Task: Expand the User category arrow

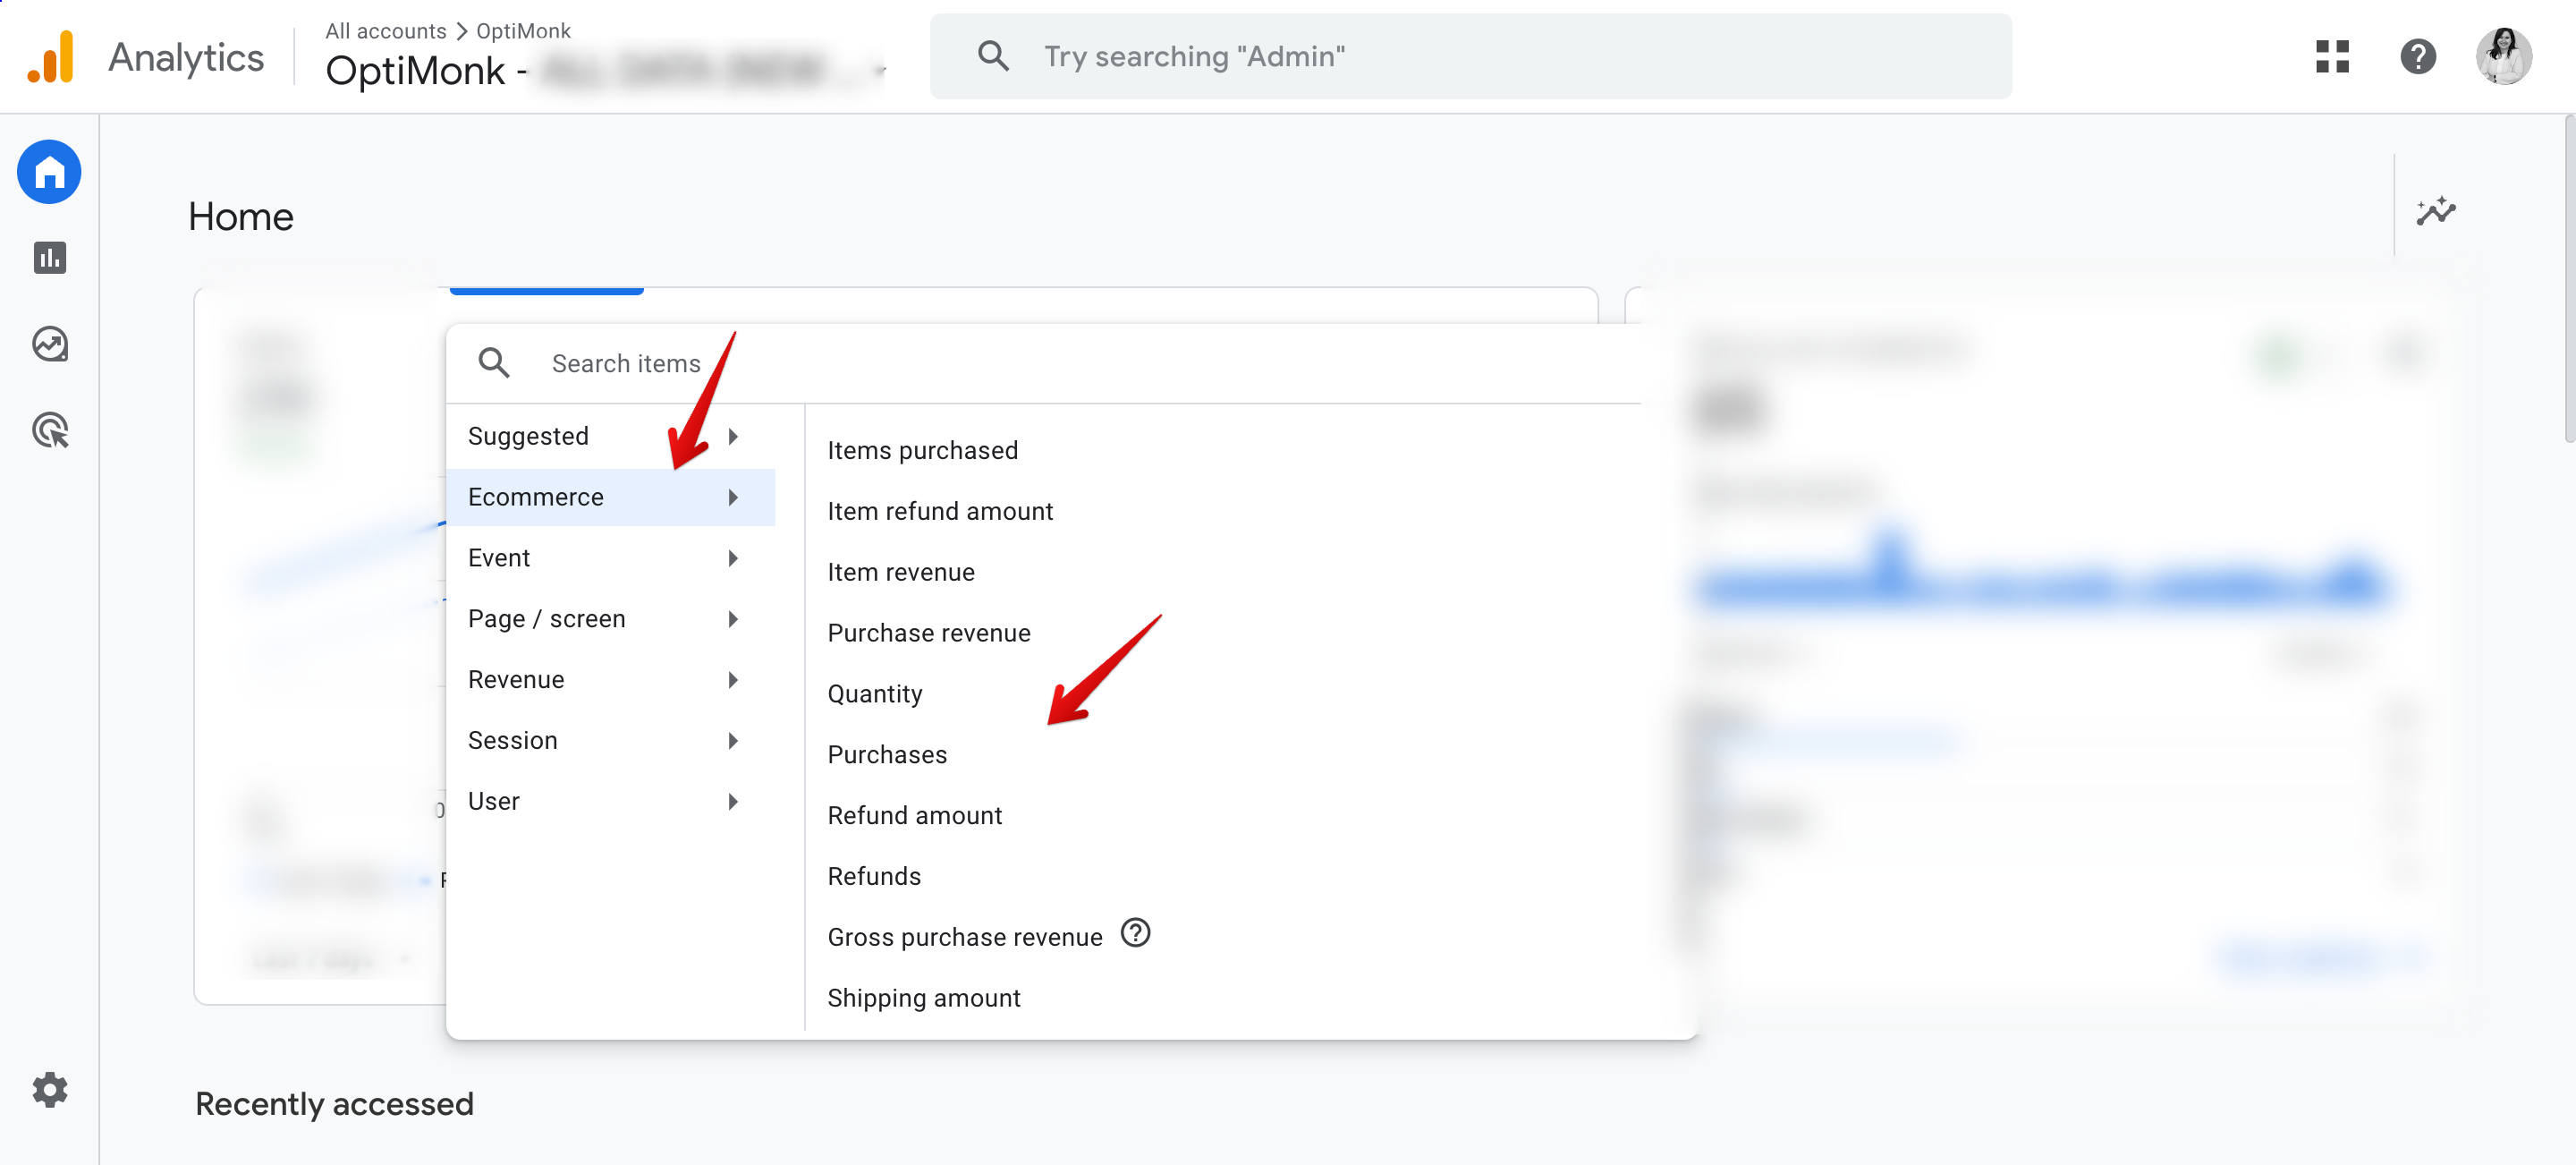Action: (735, 801)
